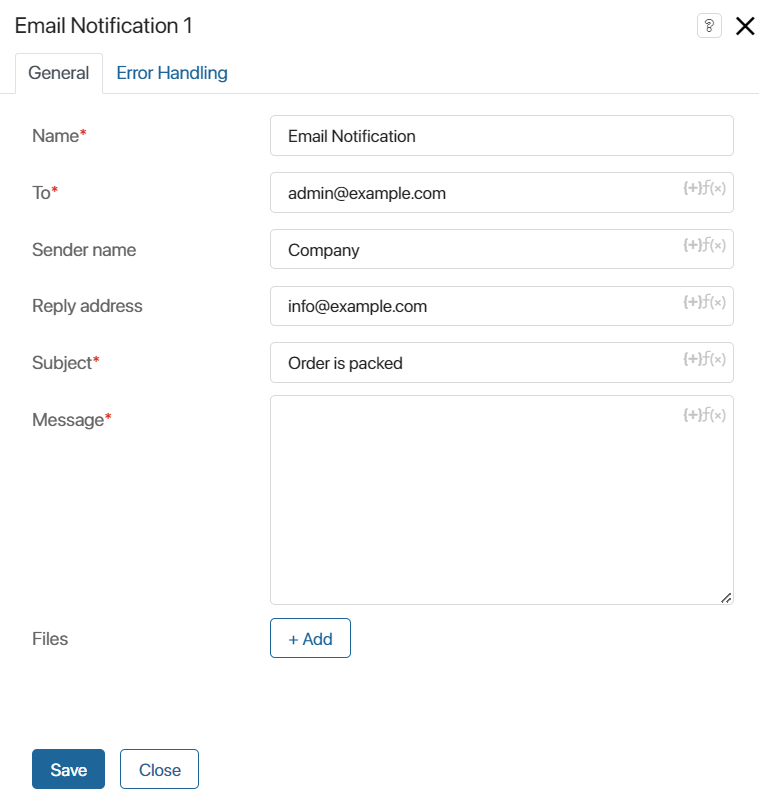Insert variable {+} in Message field
Screen dimensions: 759x793
click(691, 415)
